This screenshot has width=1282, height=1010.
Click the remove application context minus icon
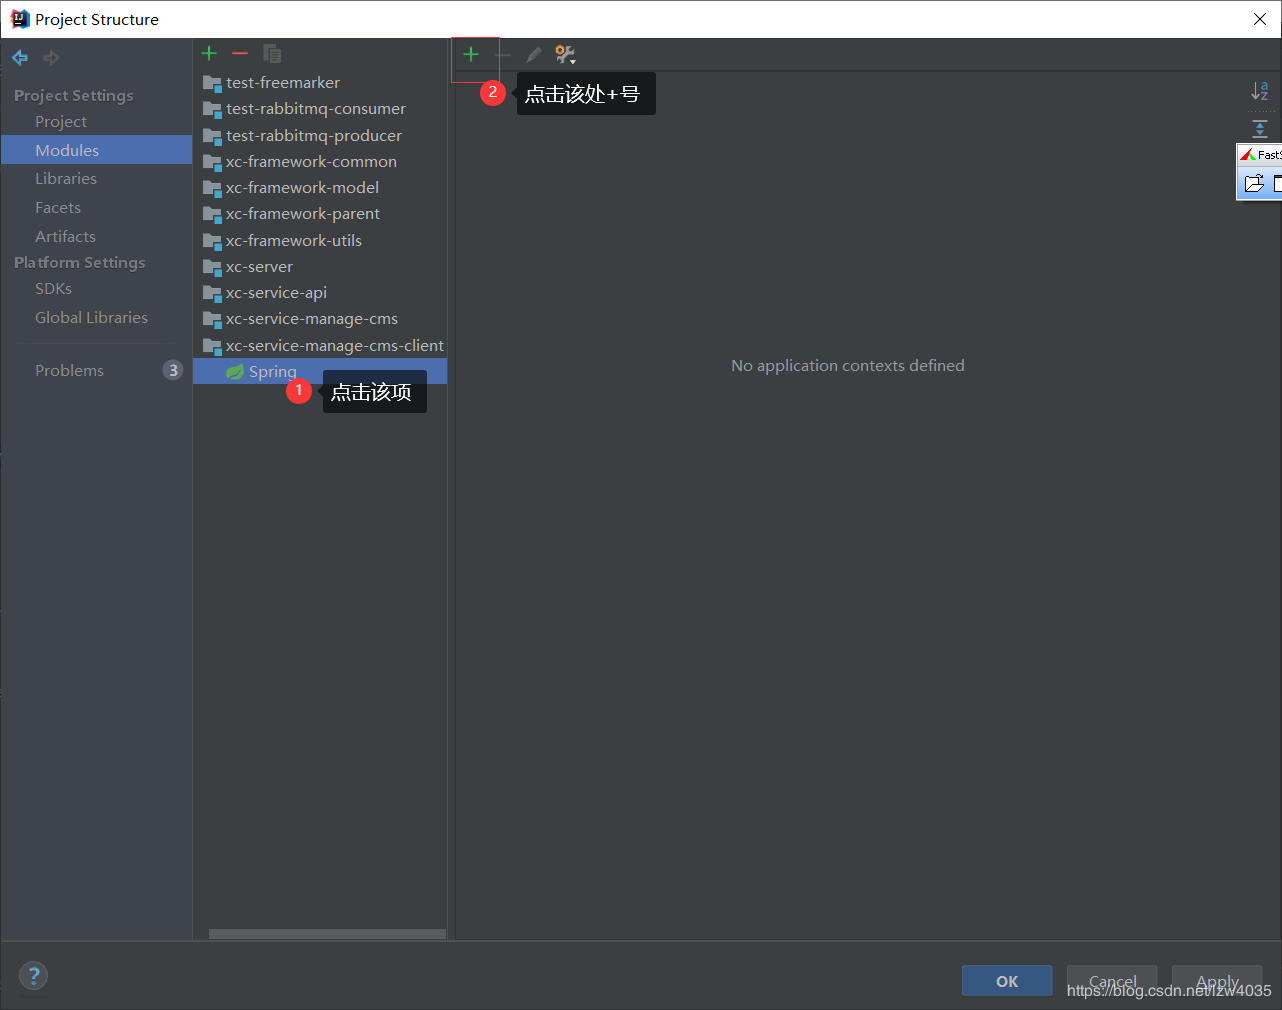[x=503, y=55]
